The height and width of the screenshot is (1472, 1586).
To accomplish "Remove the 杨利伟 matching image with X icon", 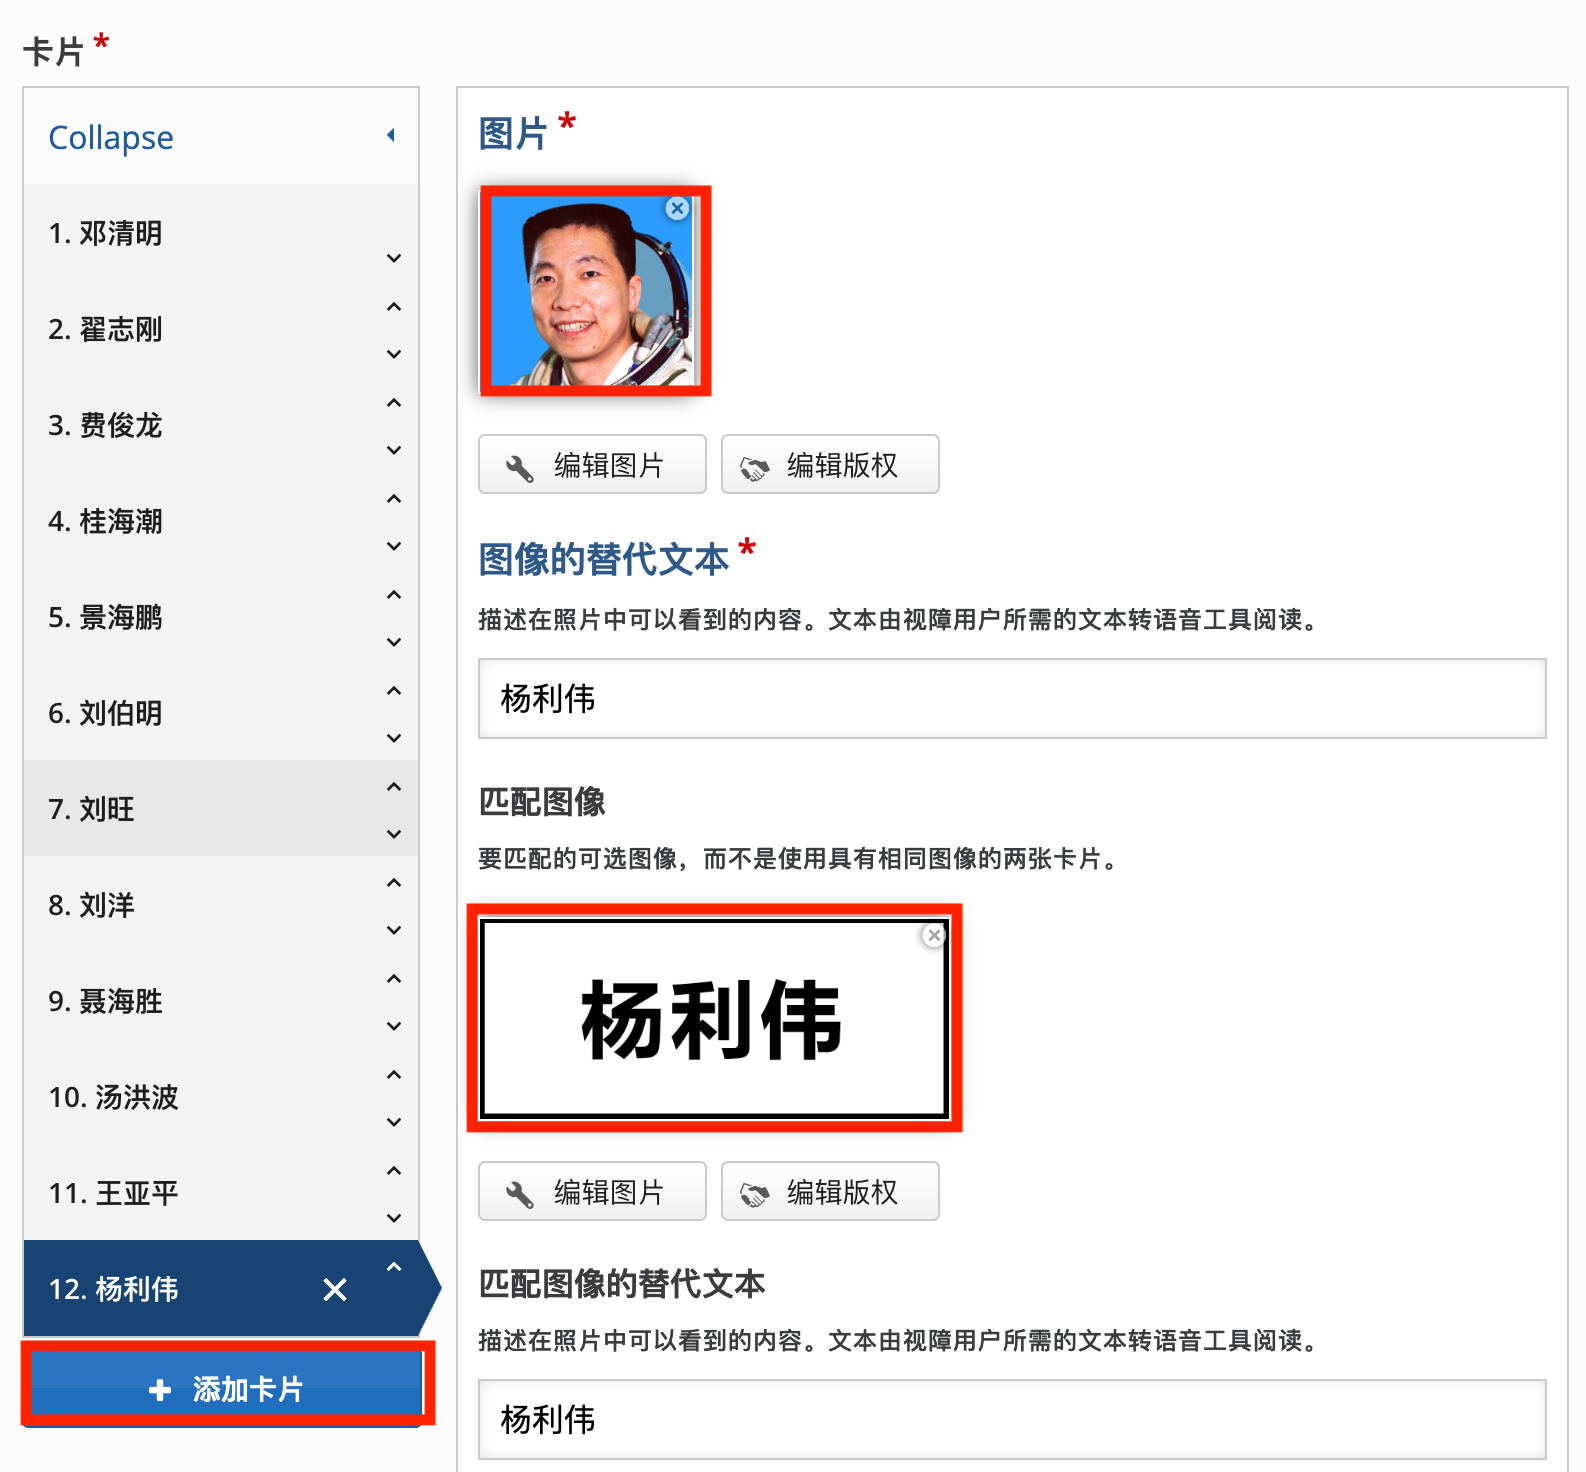I will 933,936.
